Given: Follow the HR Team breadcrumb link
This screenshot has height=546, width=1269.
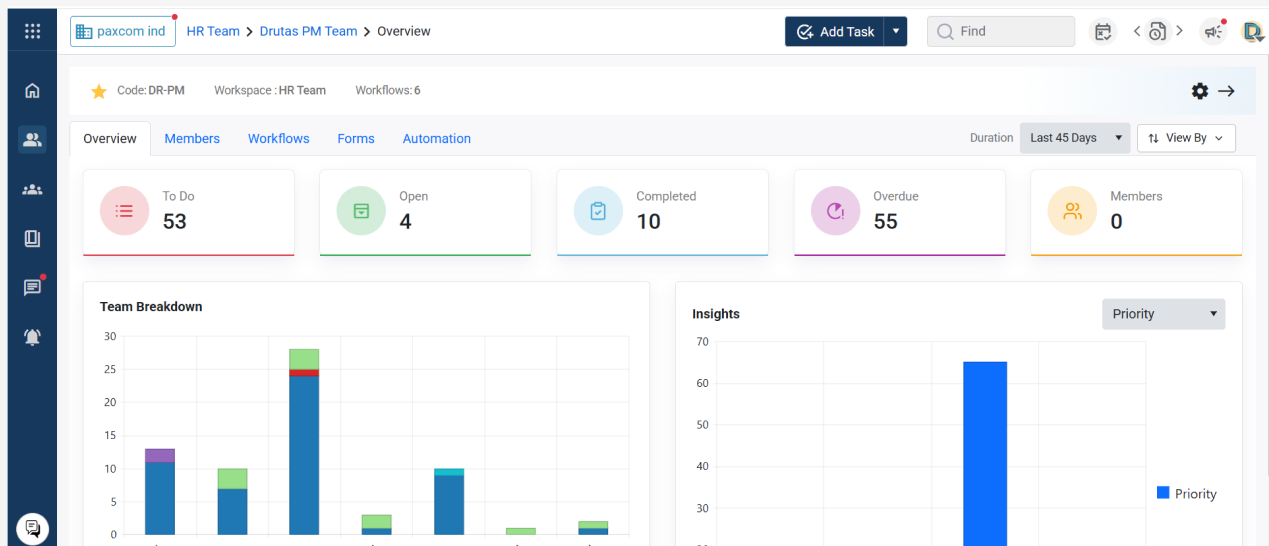Looking at the screenshot, I should (x=213, y=31).
